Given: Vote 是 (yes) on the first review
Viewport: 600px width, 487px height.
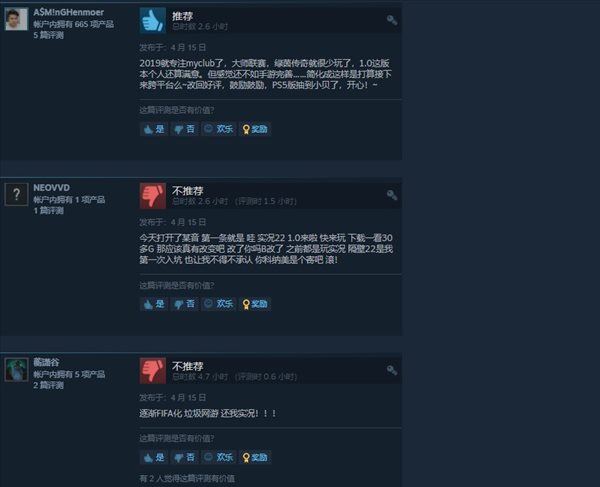Looking at the screenshot, I should pyautogui.click(x=154, y=129).
